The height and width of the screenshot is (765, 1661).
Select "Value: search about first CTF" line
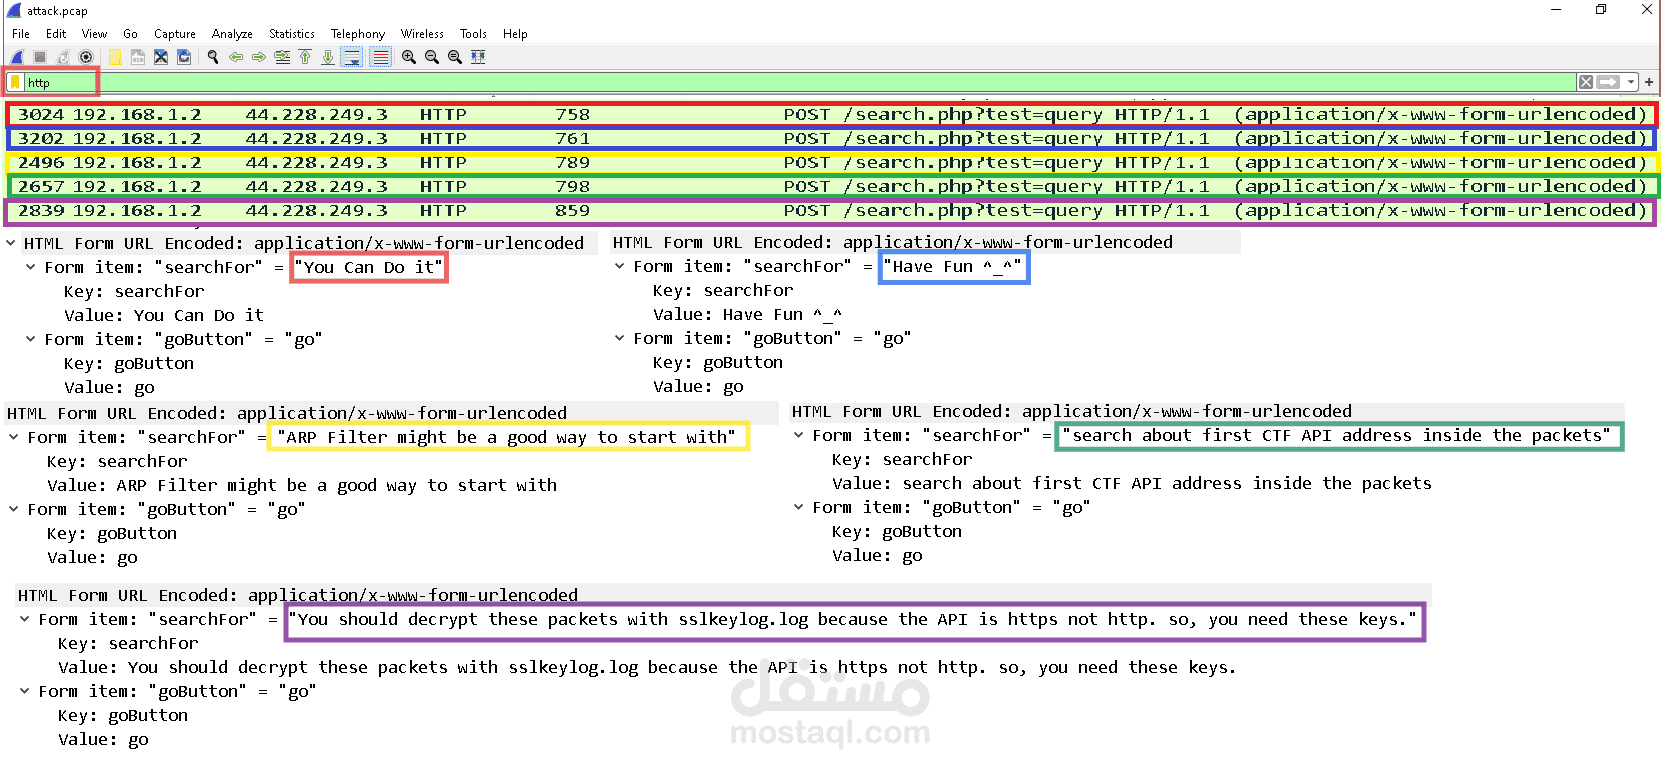click(1131, 483)
